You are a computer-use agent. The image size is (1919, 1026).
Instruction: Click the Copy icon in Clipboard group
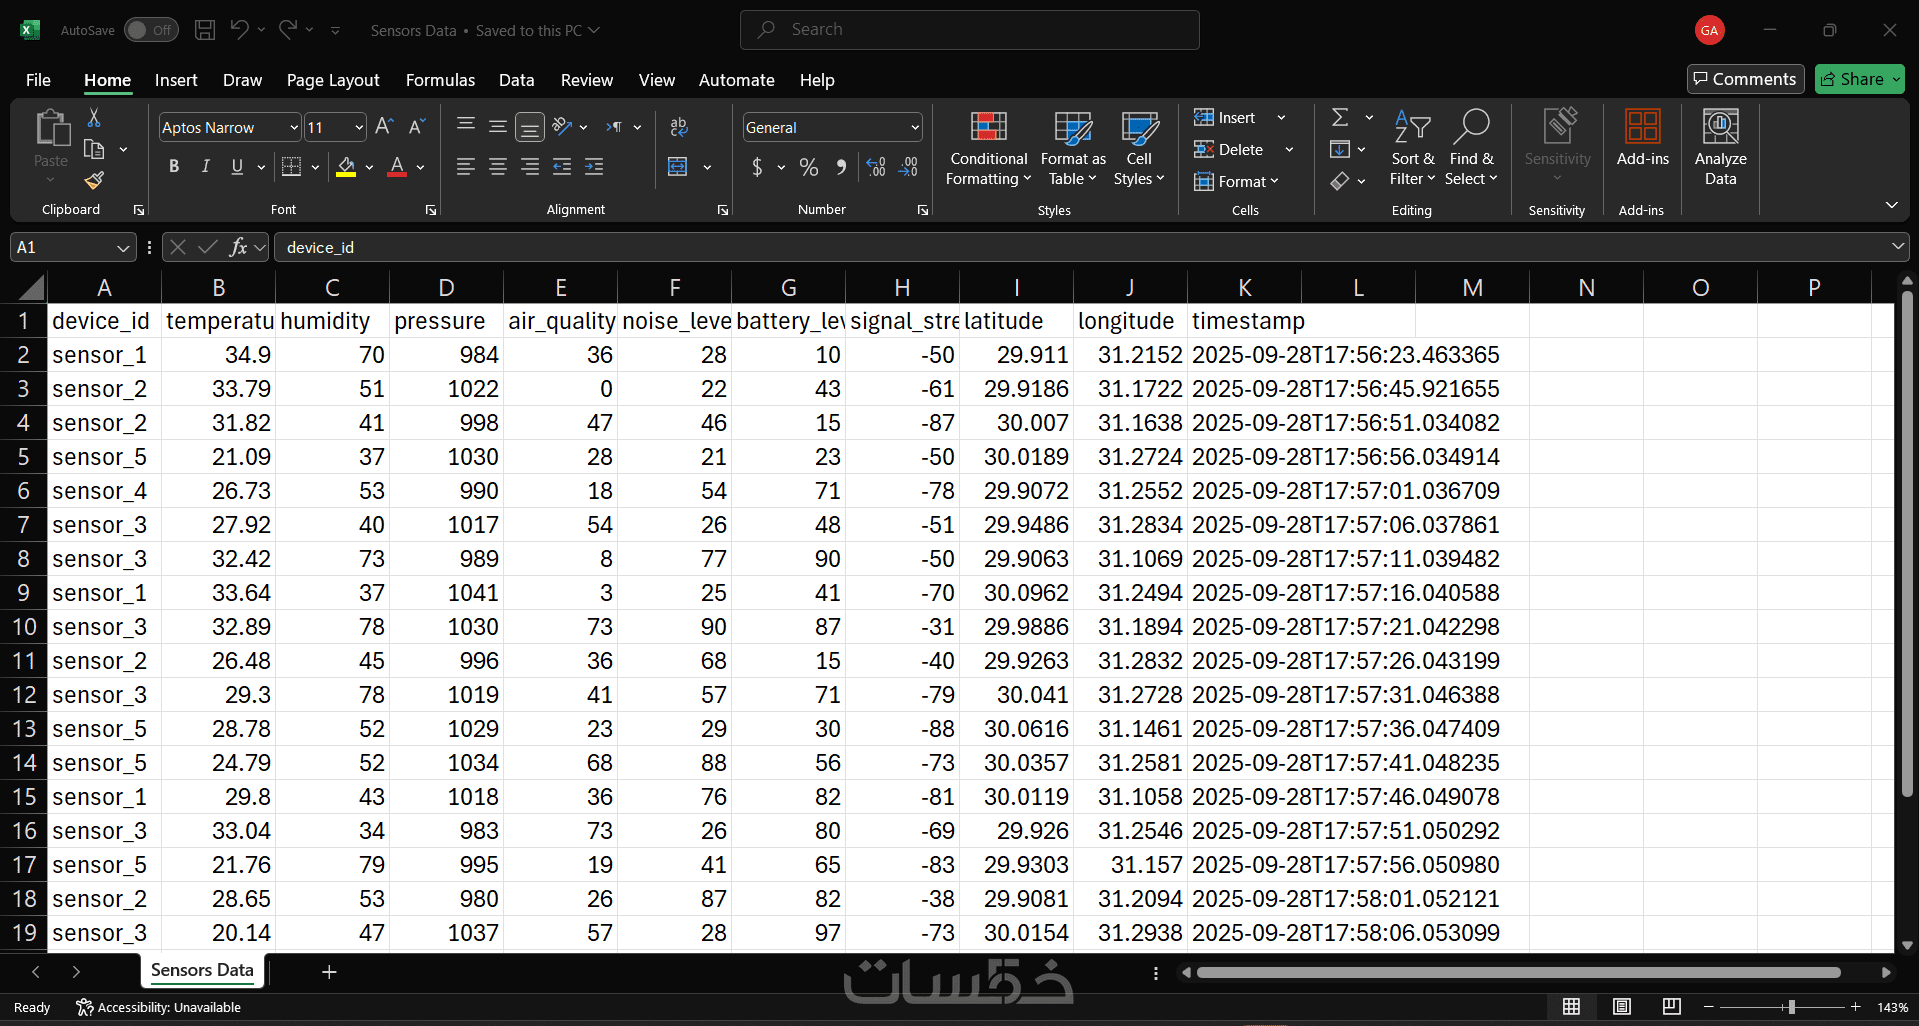[94, 149]
